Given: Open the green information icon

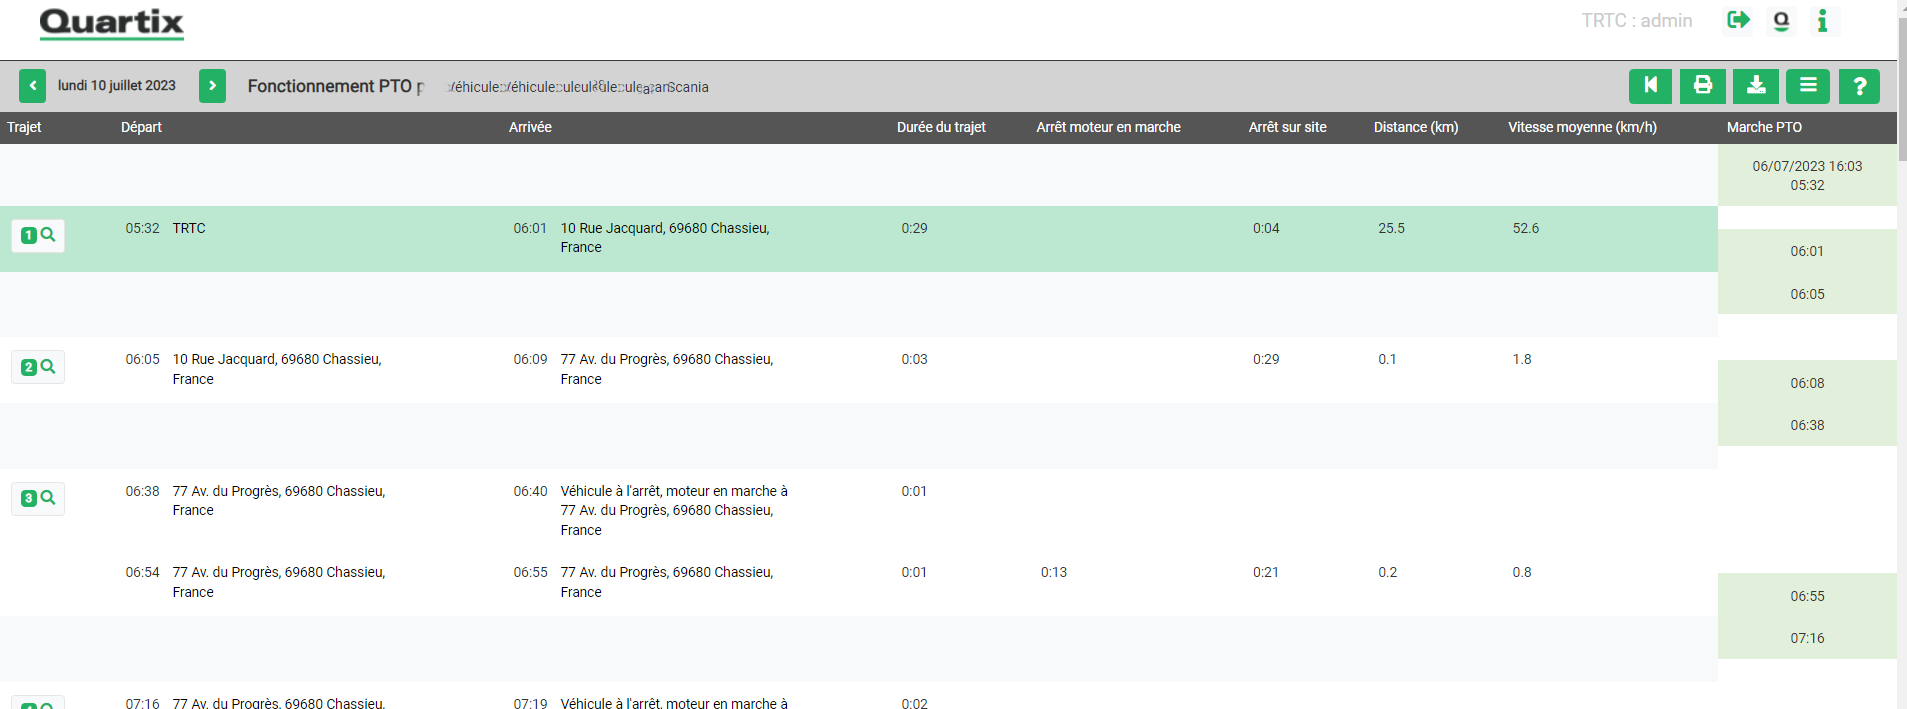Looking at the screenshot, I should 1823,20.
